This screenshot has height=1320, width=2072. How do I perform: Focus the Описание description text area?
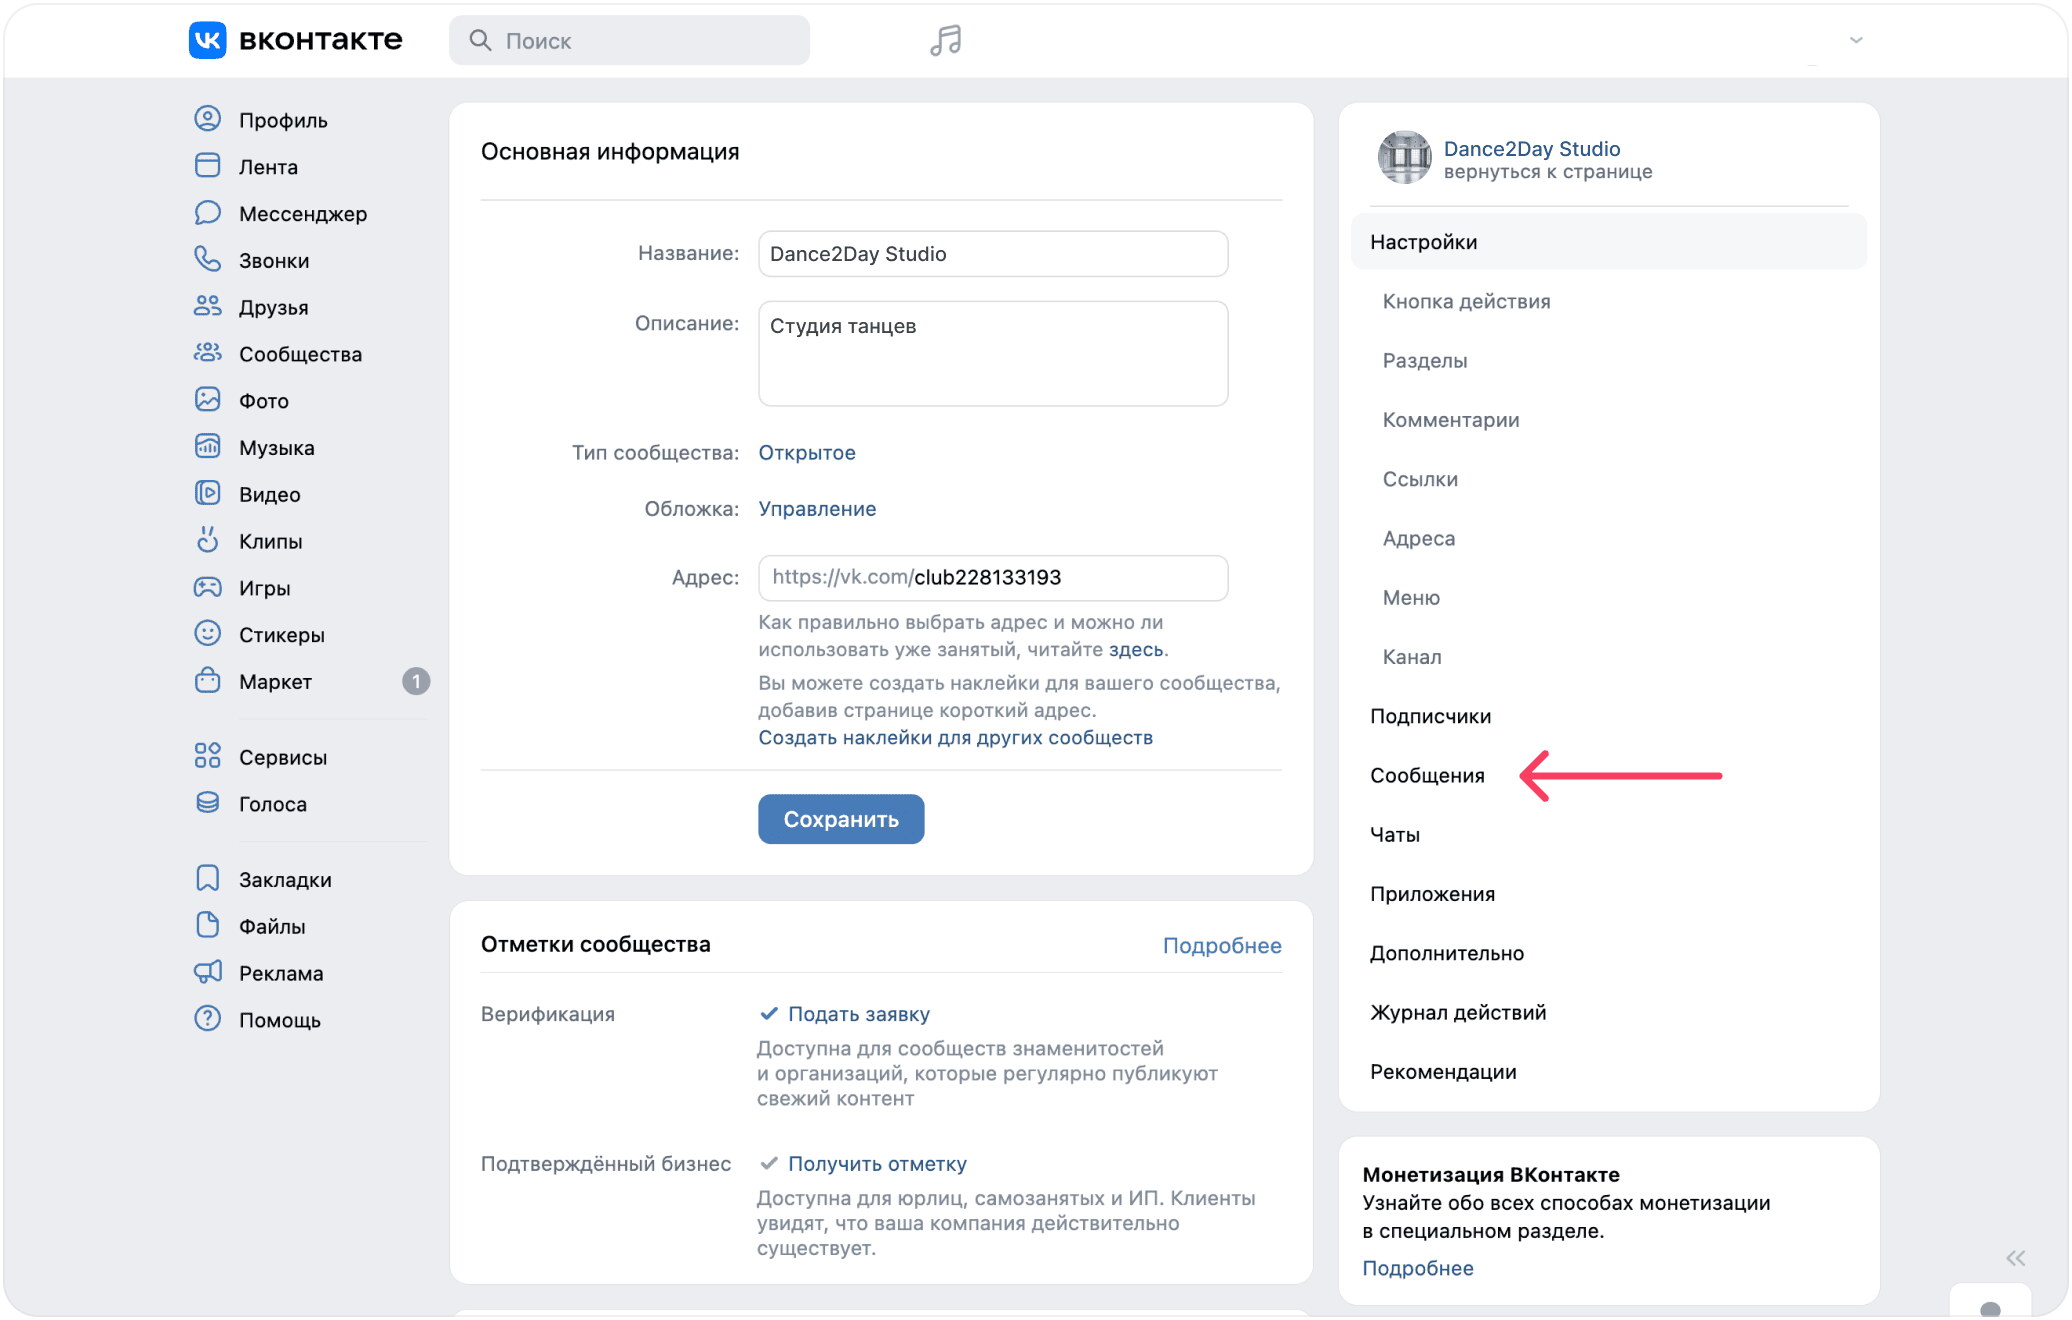coord(993,353)
